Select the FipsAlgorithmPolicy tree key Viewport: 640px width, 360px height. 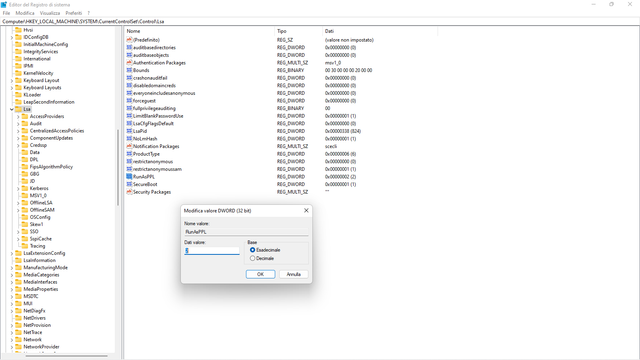[51, 167]
